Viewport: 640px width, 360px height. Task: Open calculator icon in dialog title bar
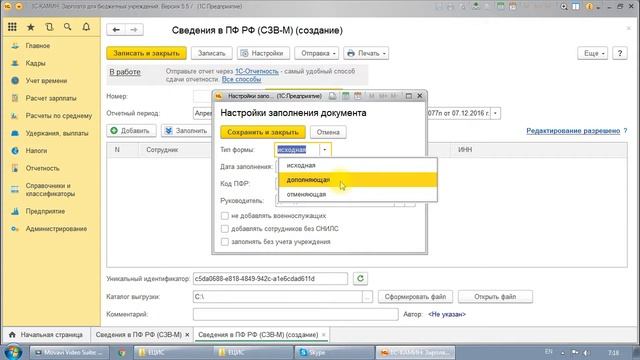[x=346, y=96]
